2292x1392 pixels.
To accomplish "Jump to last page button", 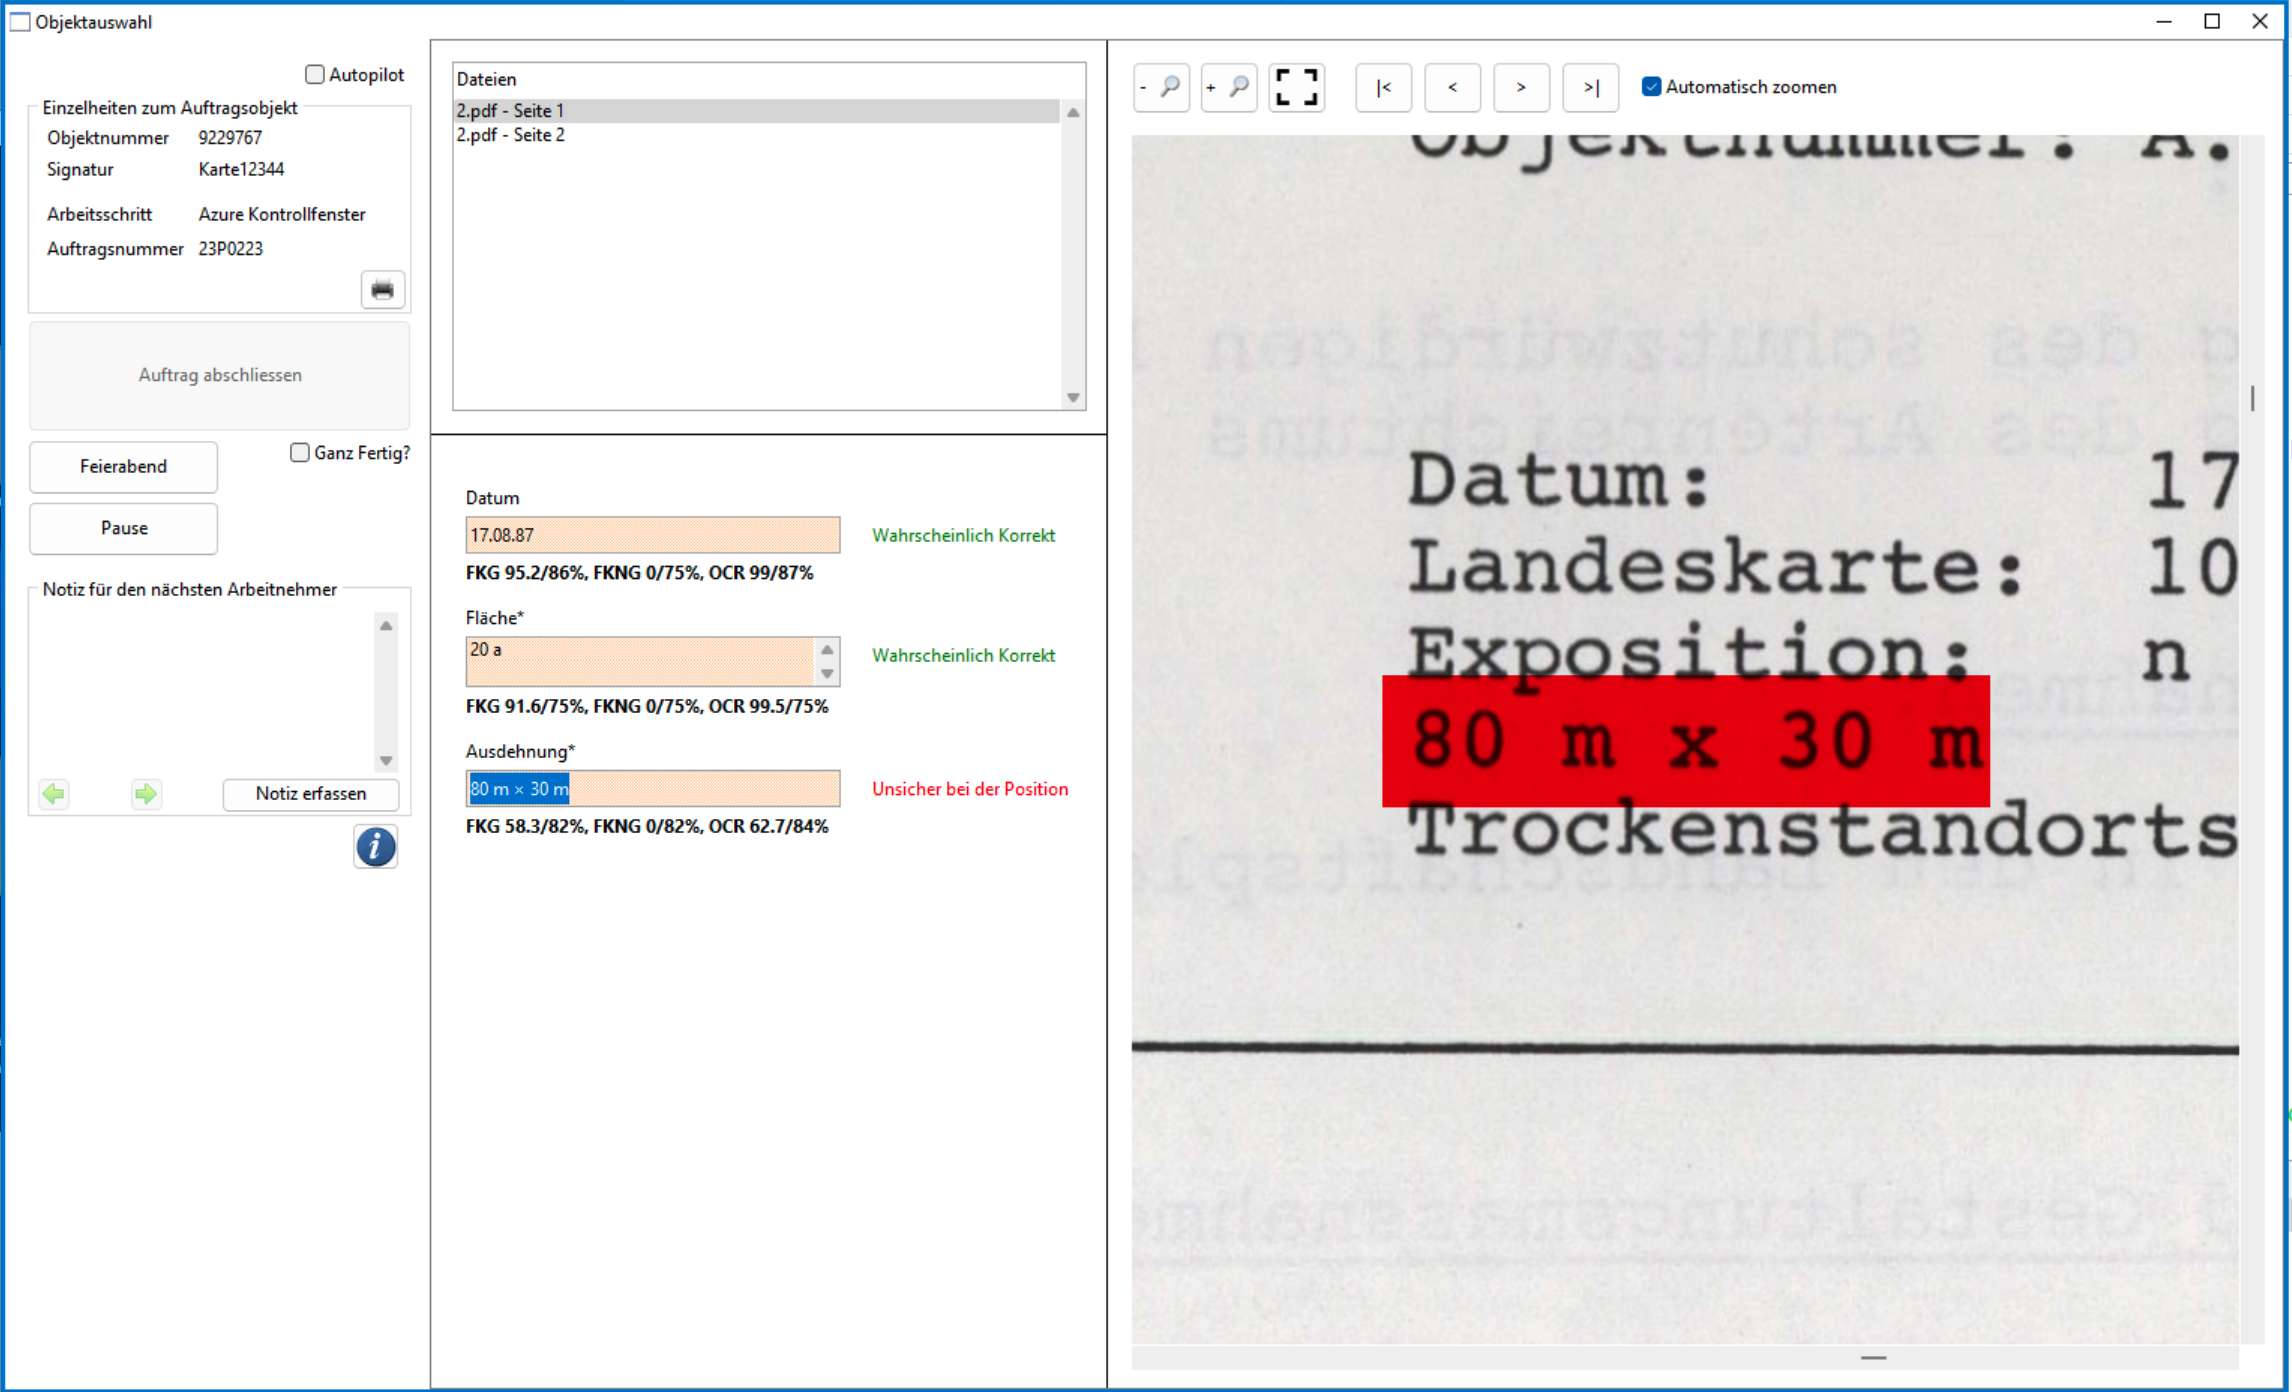I will click(x=1590, y=88).
